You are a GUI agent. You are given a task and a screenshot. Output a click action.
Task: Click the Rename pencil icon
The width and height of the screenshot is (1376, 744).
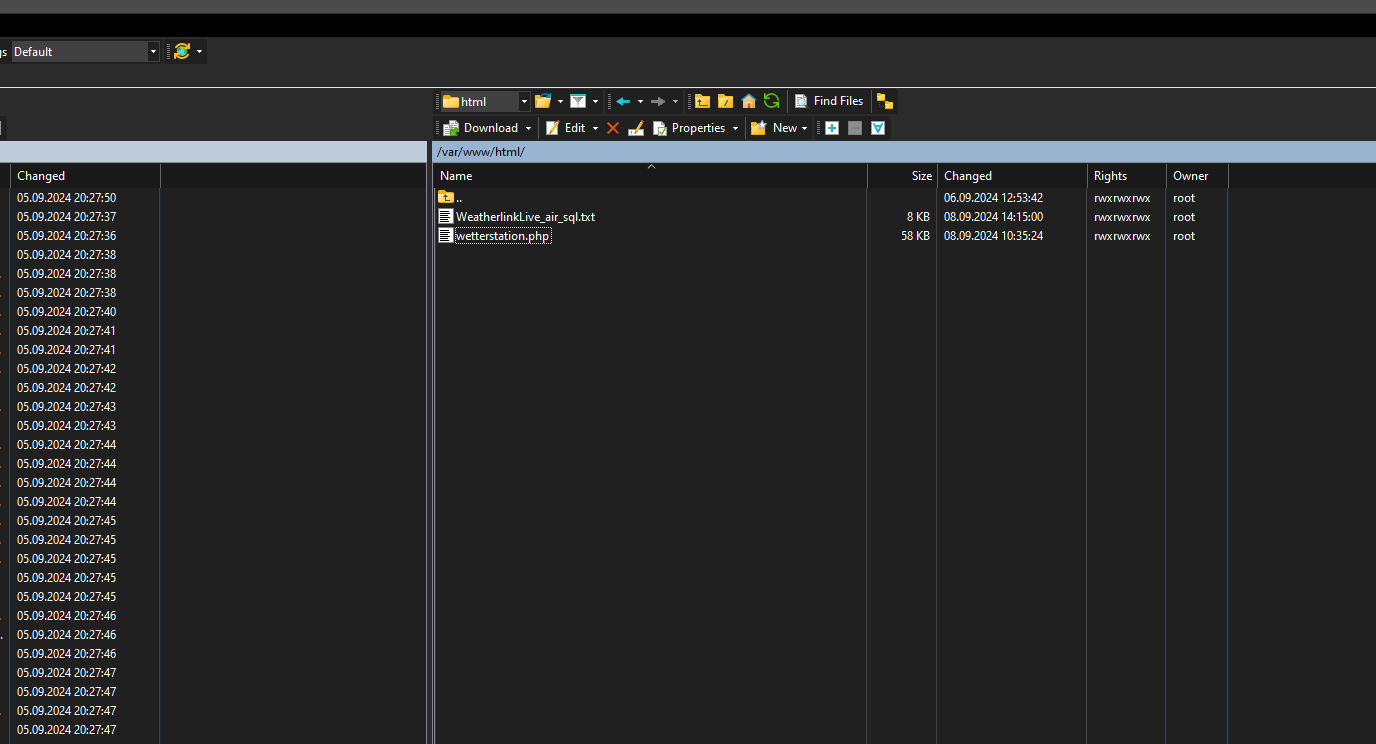coord(635,128)
